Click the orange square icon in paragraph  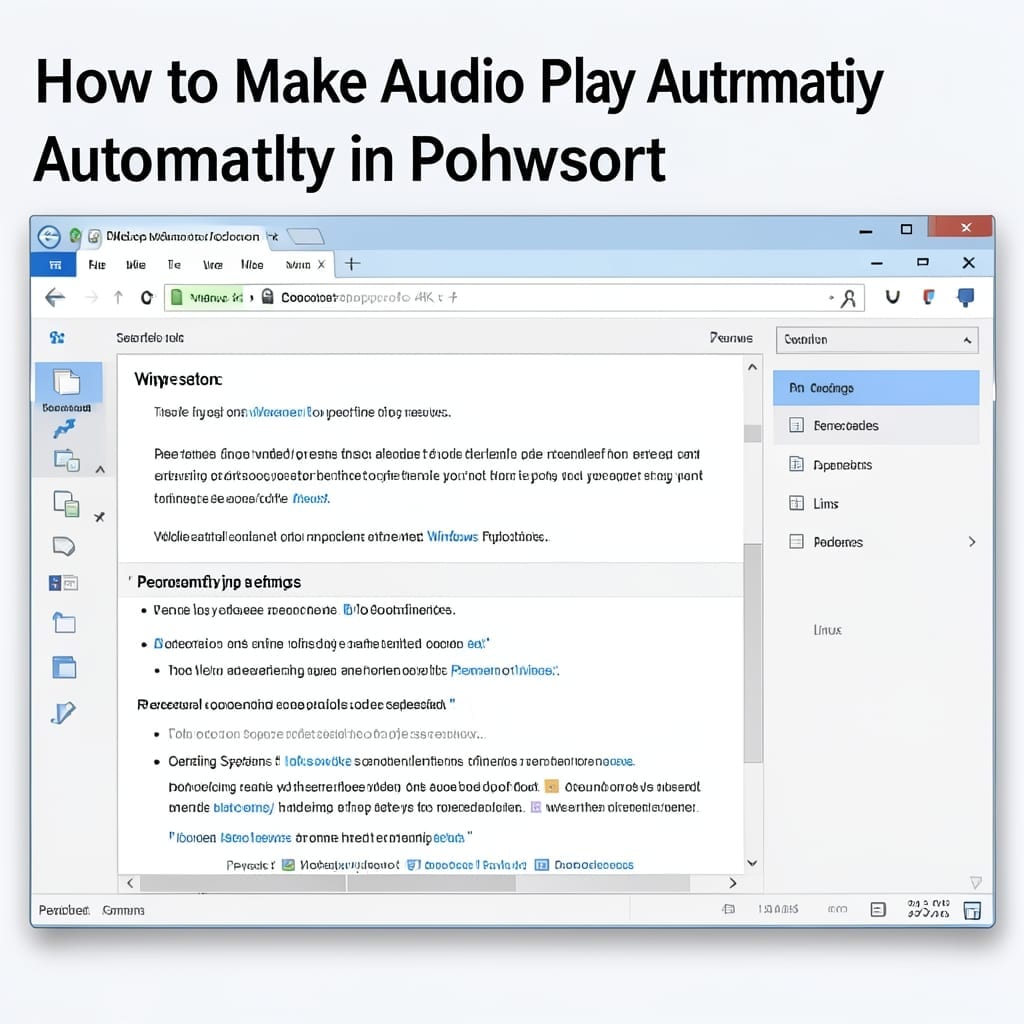(x=551, y=786)
